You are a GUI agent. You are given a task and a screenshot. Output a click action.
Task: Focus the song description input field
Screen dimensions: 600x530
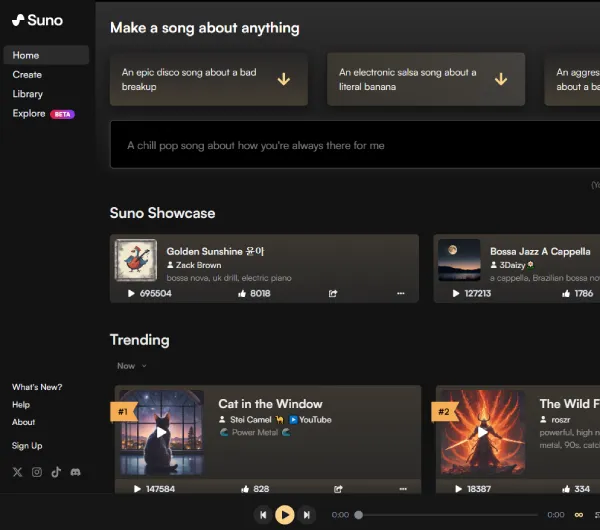click(x=355, y=145)
